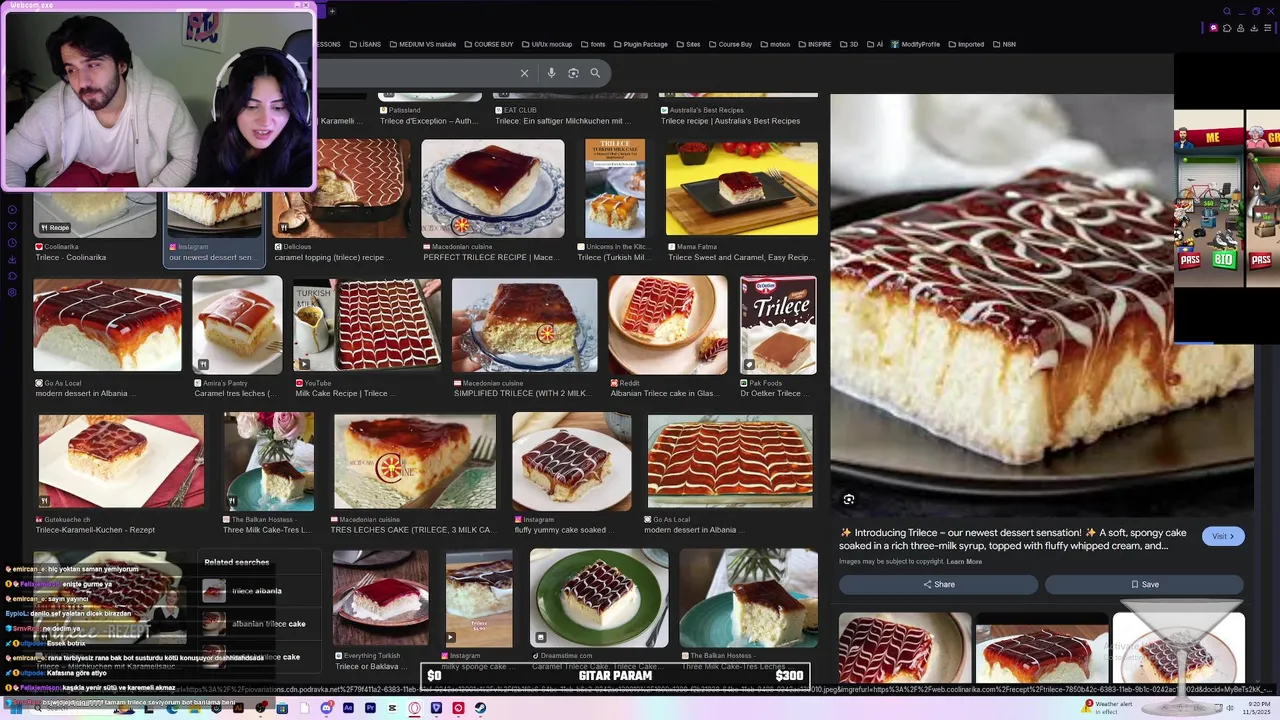Open the Gutekueche.ch Trilece-Karamell-Kuchen image

click(x=121, y=461)
